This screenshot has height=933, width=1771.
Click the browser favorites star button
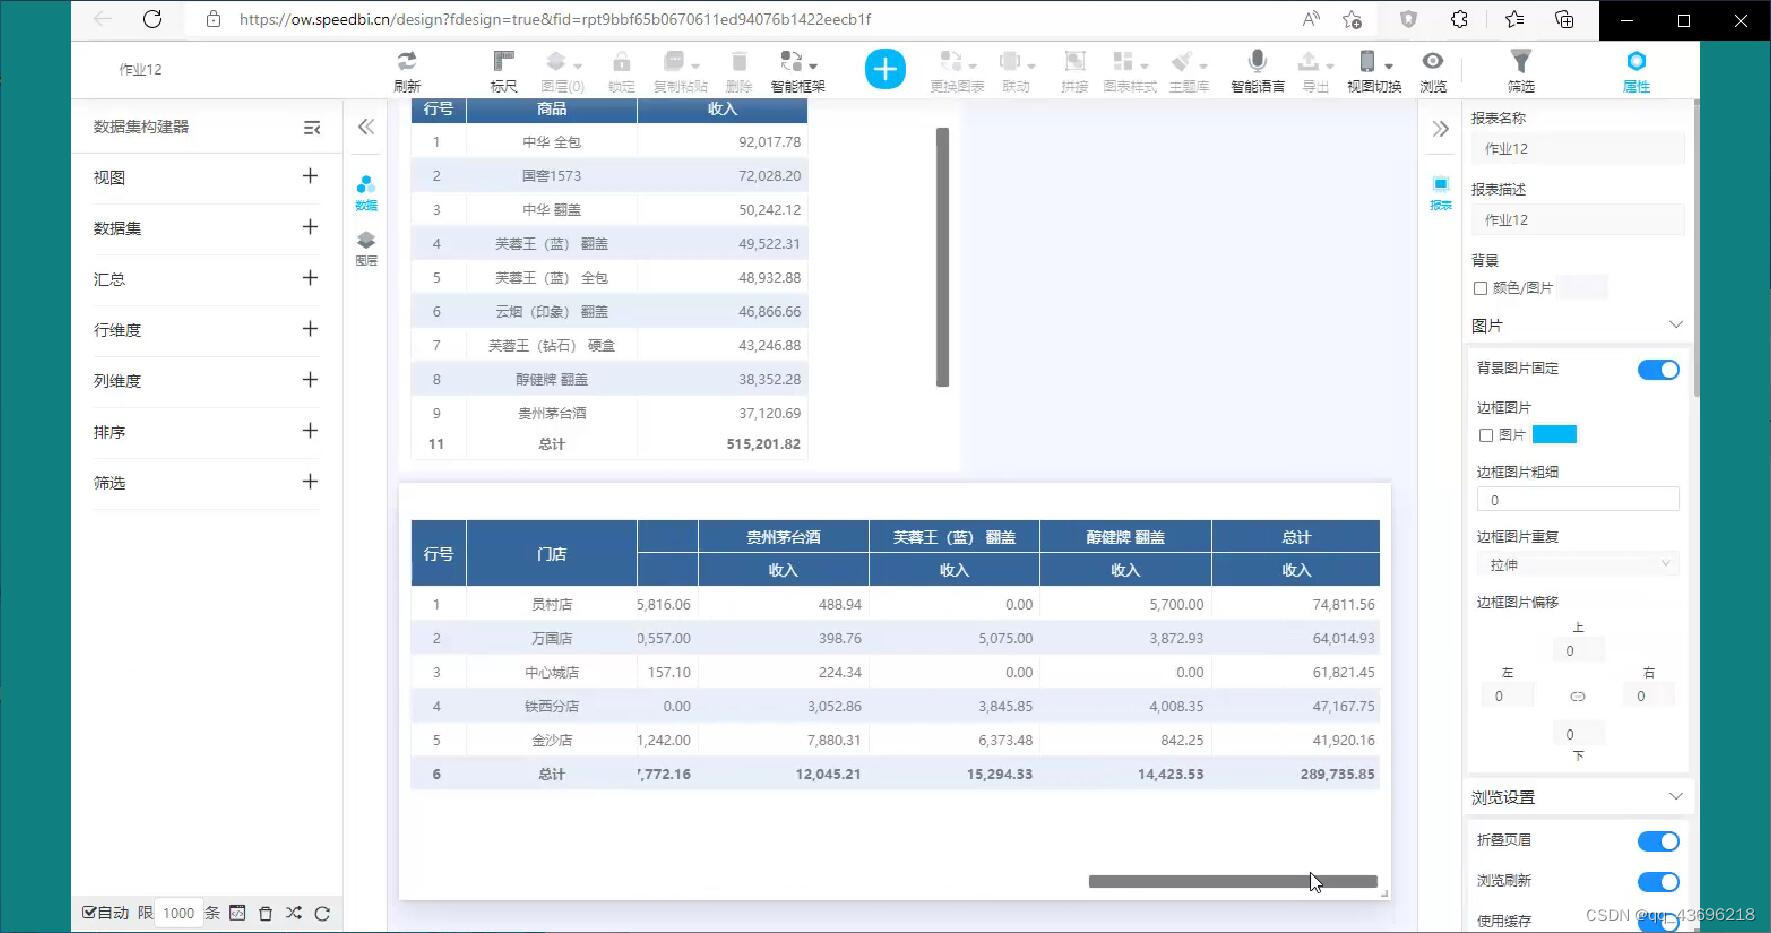pyautogui.click(x=1352, y=19)
